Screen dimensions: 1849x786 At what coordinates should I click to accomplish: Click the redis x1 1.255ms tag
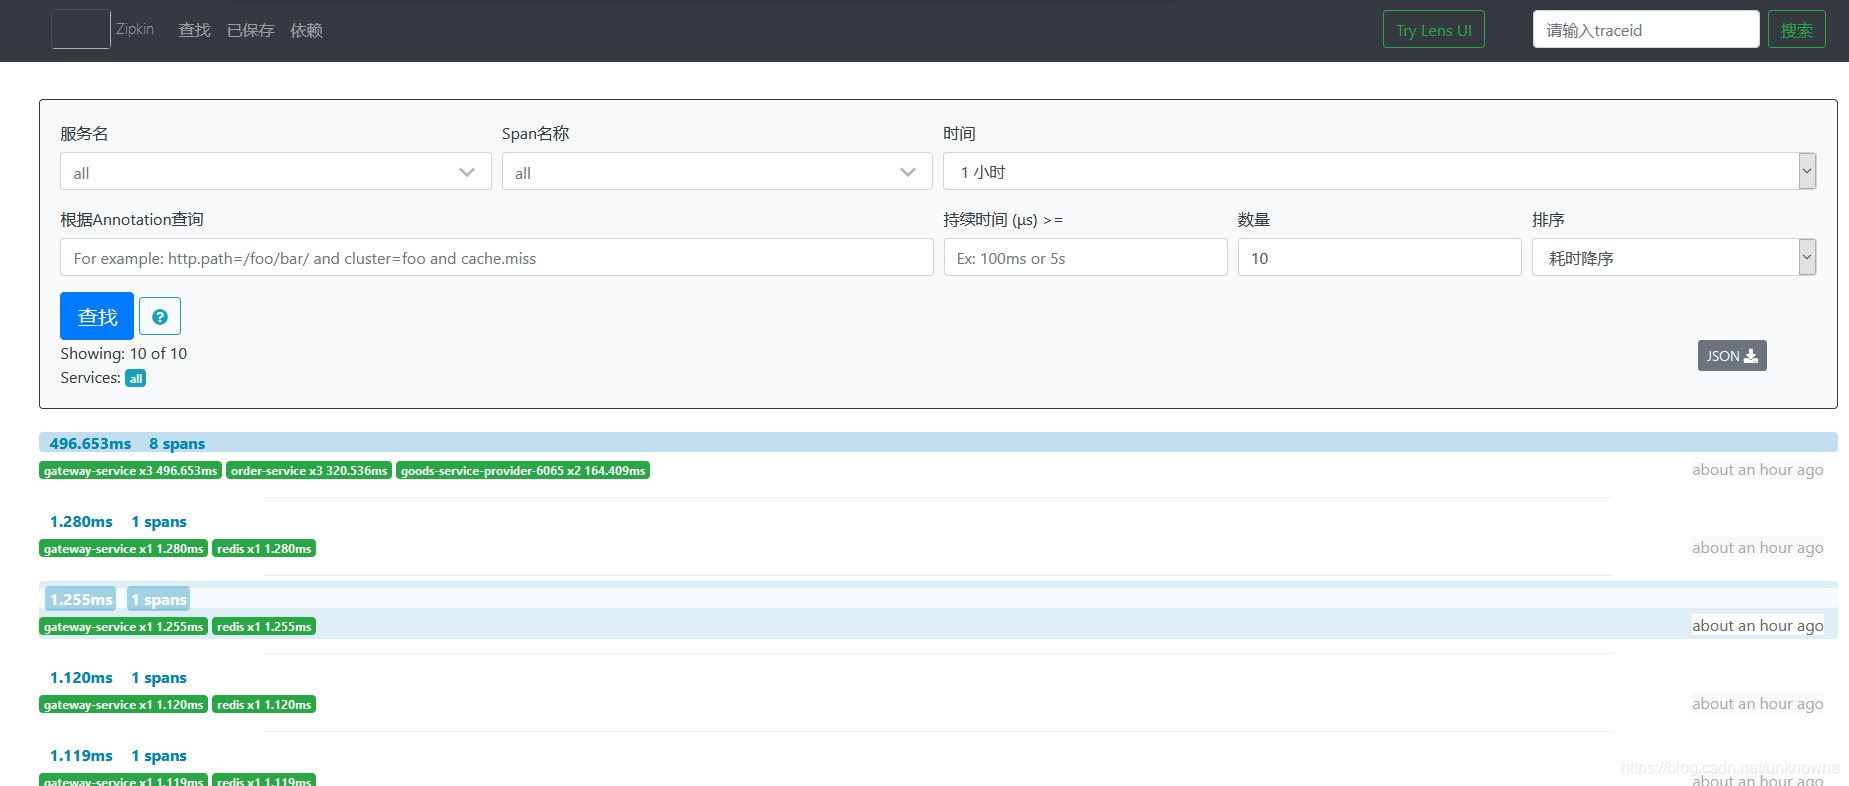[264, 627]
